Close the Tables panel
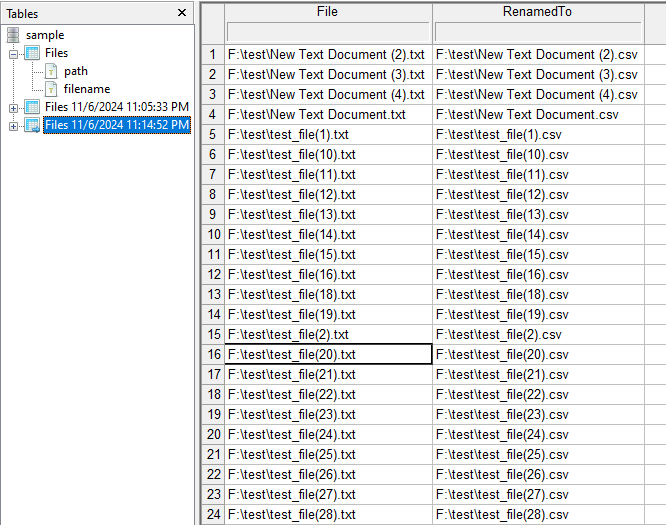The height and width of the screenshot is (525, 666). pyautogui.click(x=181, y=13)
